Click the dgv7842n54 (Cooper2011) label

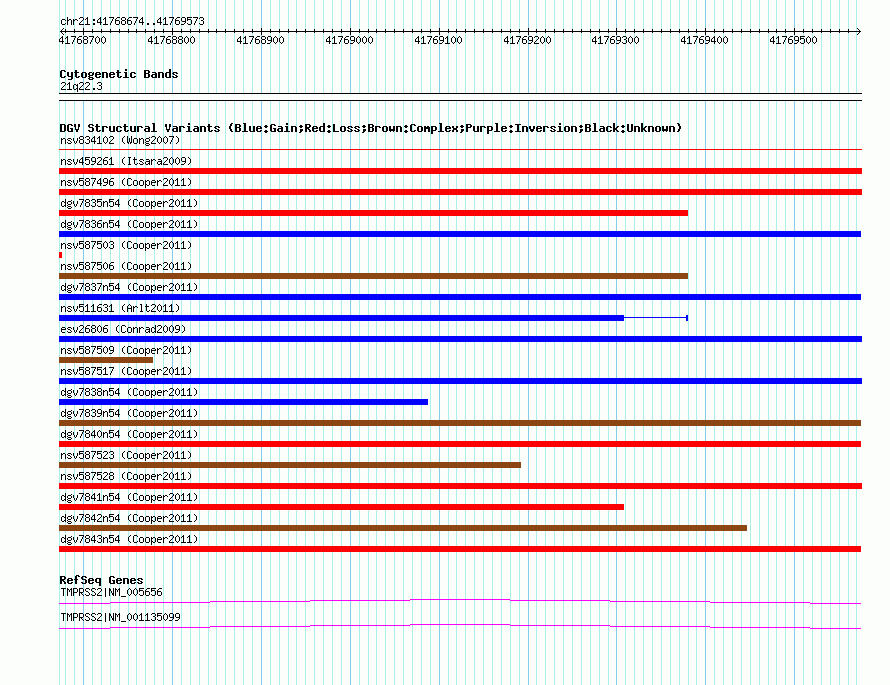point(129,518)
